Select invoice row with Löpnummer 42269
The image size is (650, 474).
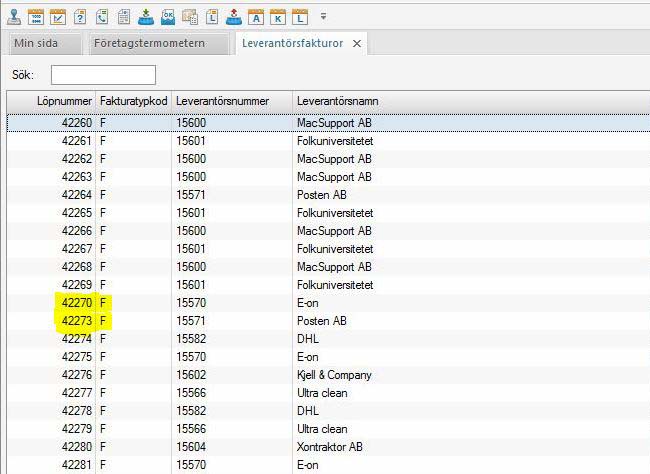point(328,285)
